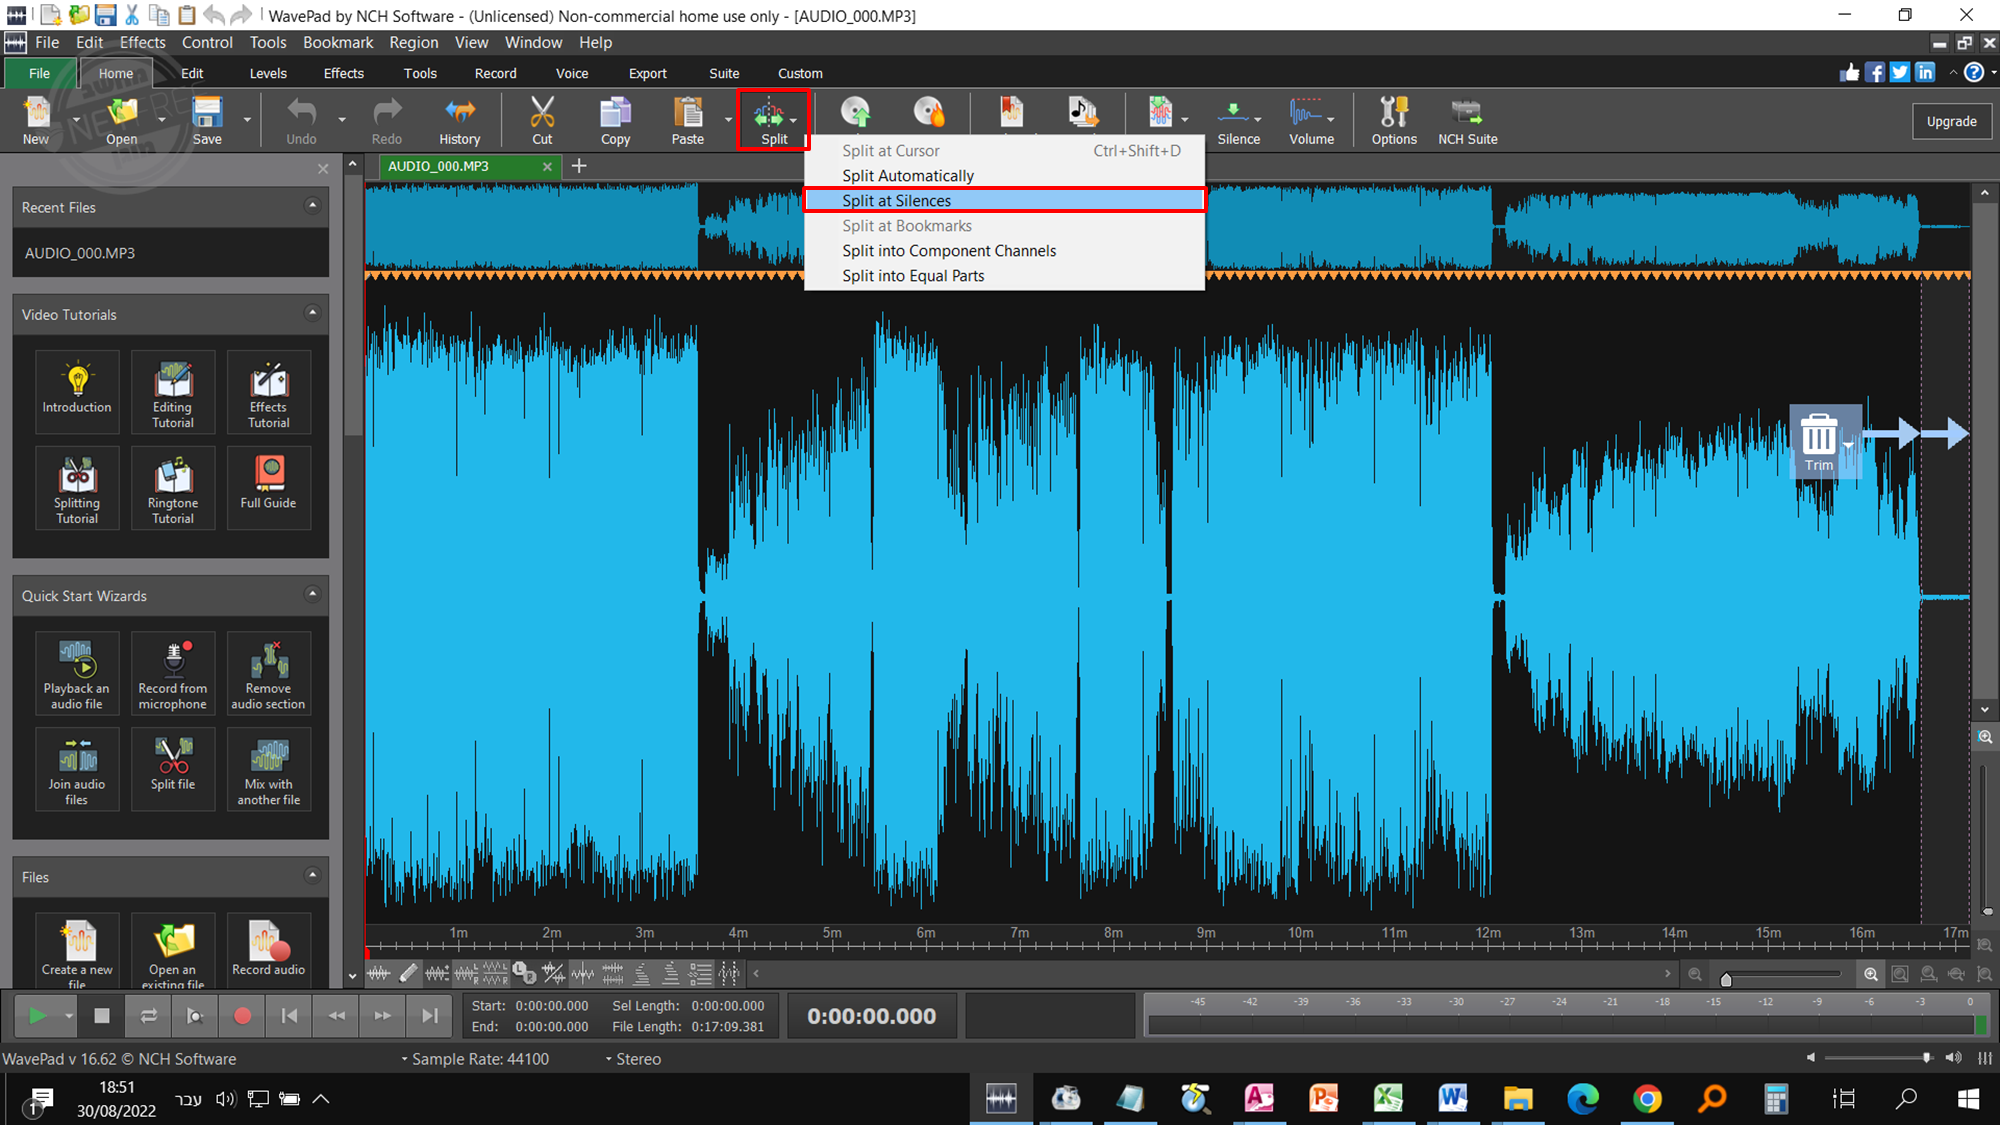Go to start of audio

(289, 1016)
